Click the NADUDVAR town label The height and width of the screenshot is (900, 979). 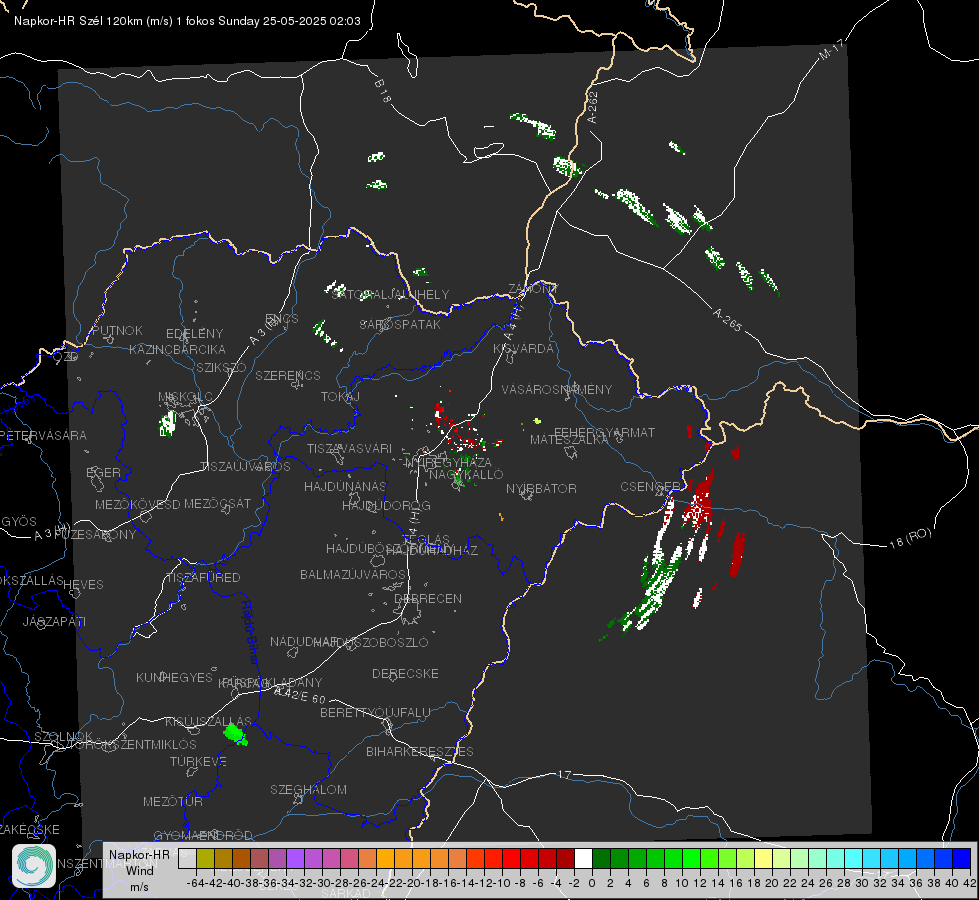coord(304,642)
